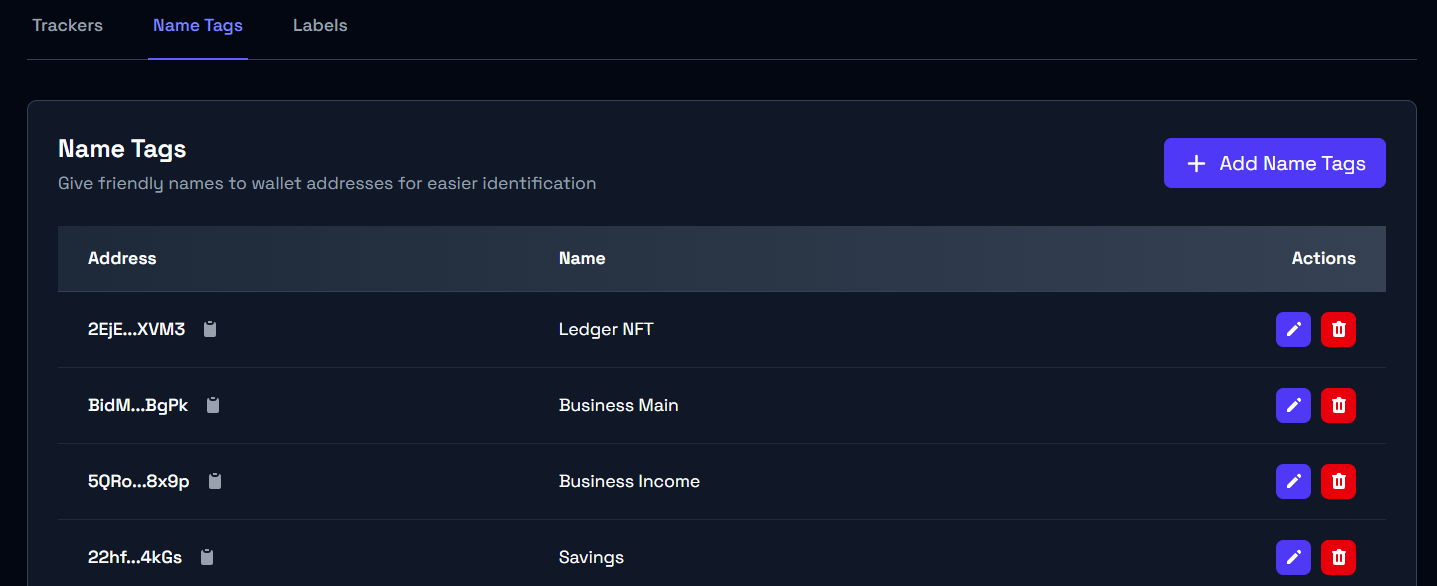Delete the Savings name tag

point(1338,557)
